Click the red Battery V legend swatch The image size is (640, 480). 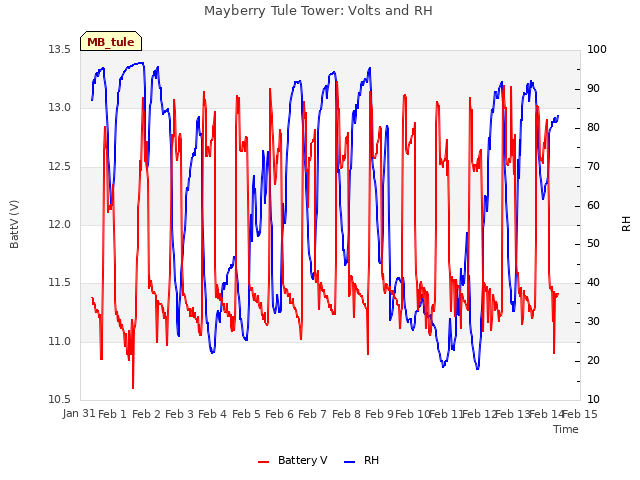click(x=264, y=462)
